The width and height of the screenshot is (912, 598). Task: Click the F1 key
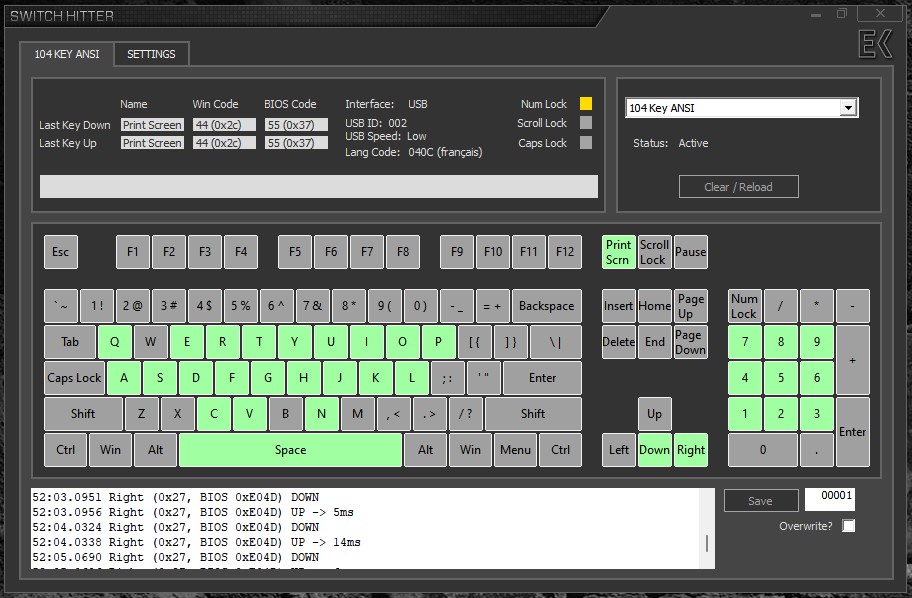pos(133,252)
